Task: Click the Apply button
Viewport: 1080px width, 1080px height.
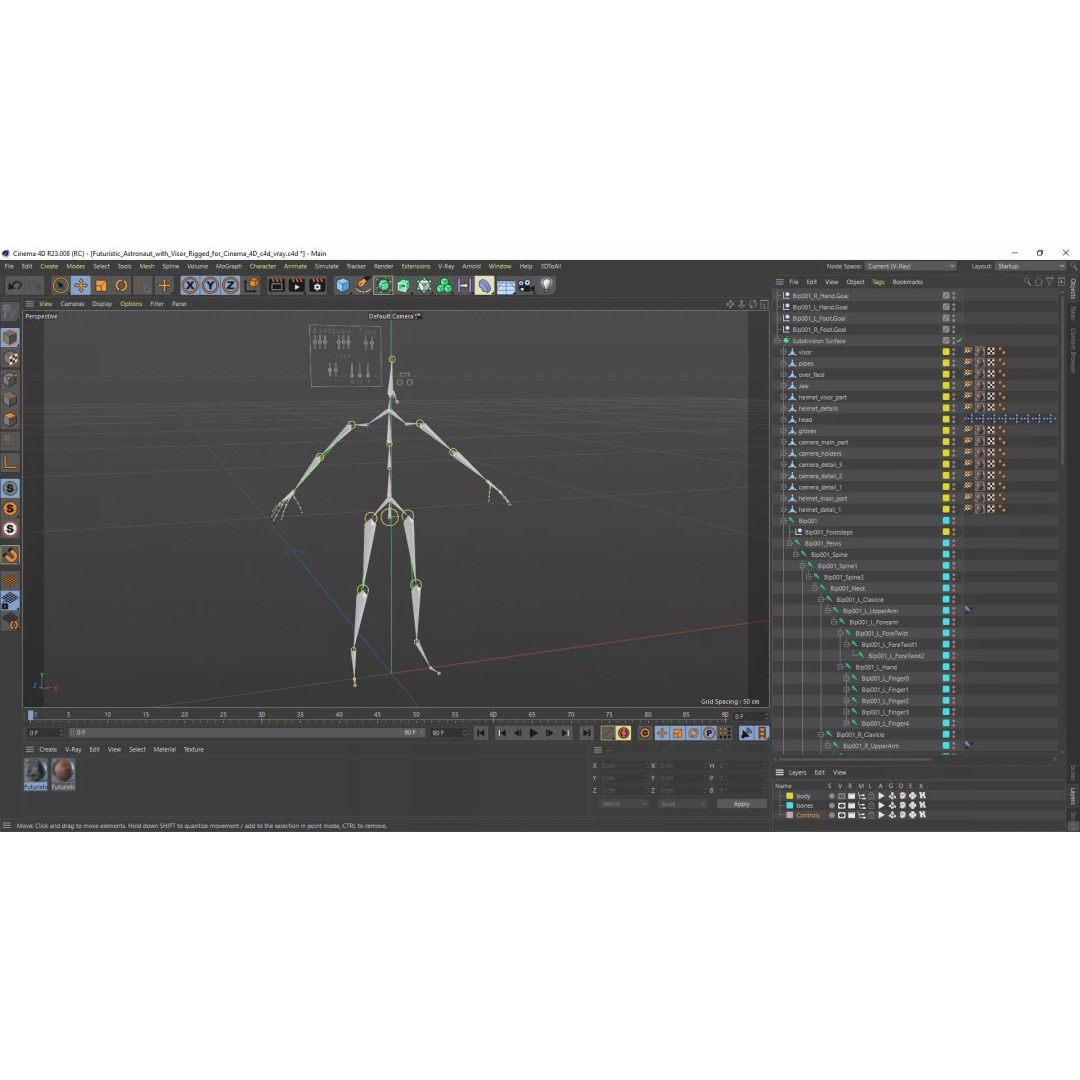Action: 741,804
